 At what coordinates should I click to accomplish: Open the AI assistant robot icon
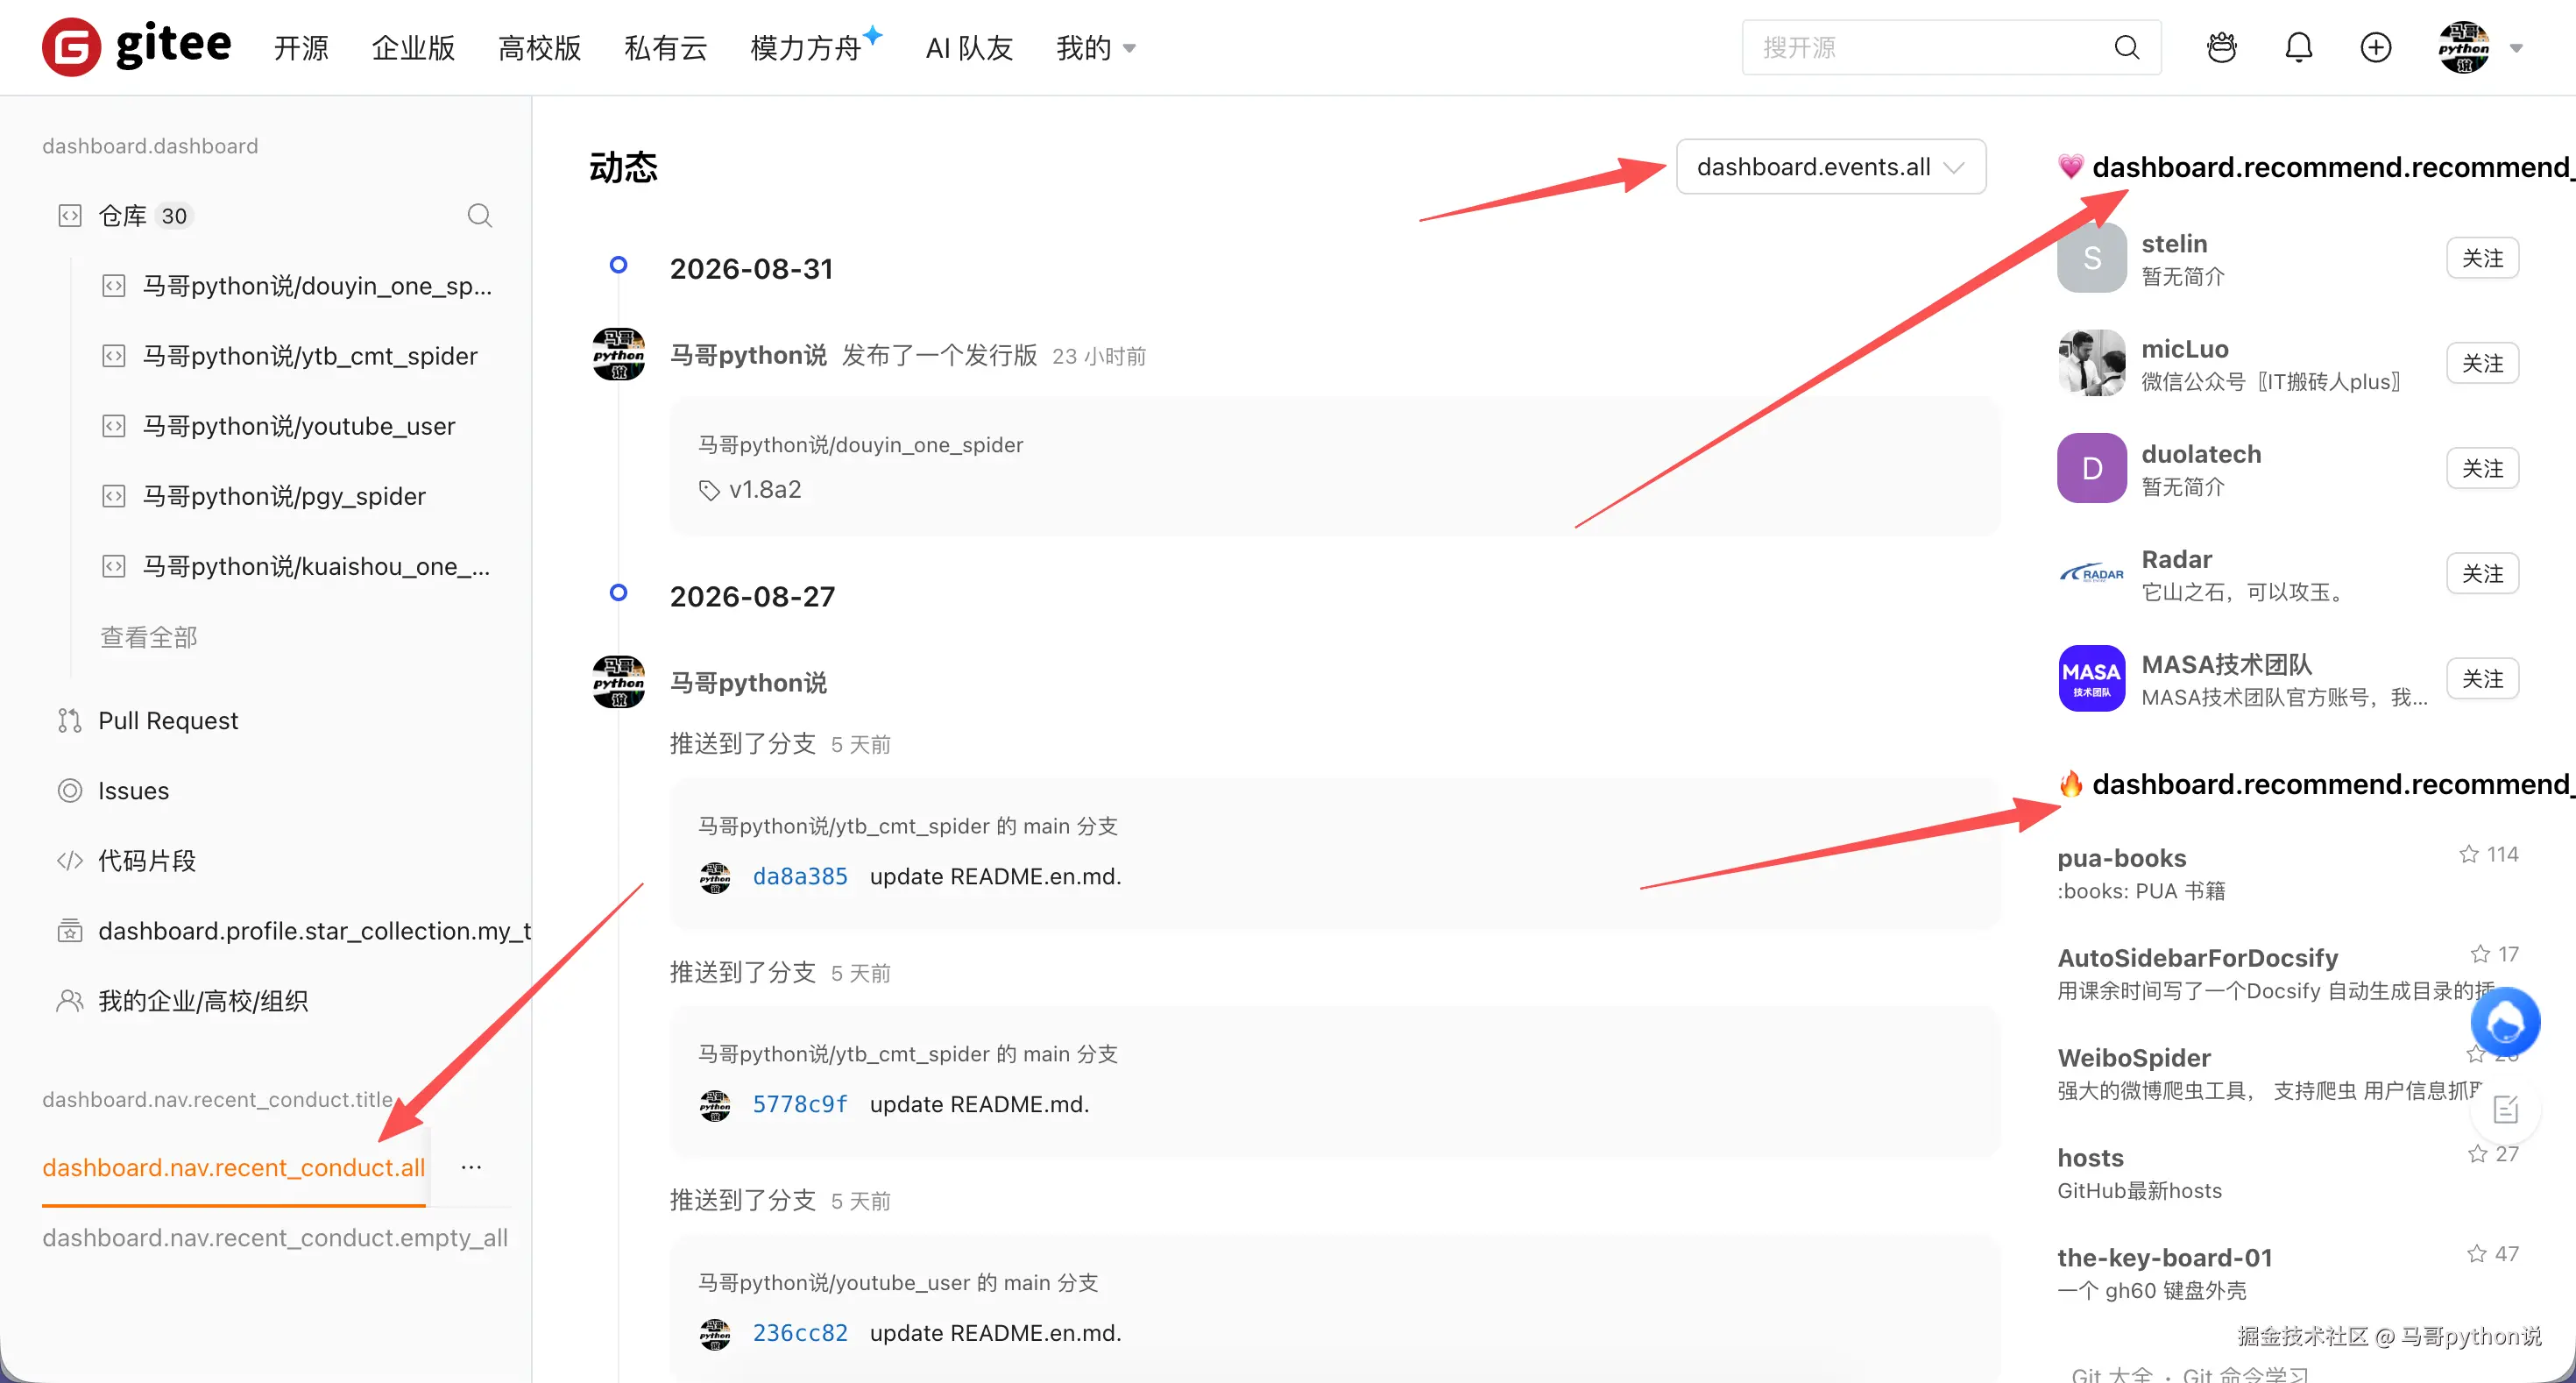pyautogui.click(x=2221, y=47)
